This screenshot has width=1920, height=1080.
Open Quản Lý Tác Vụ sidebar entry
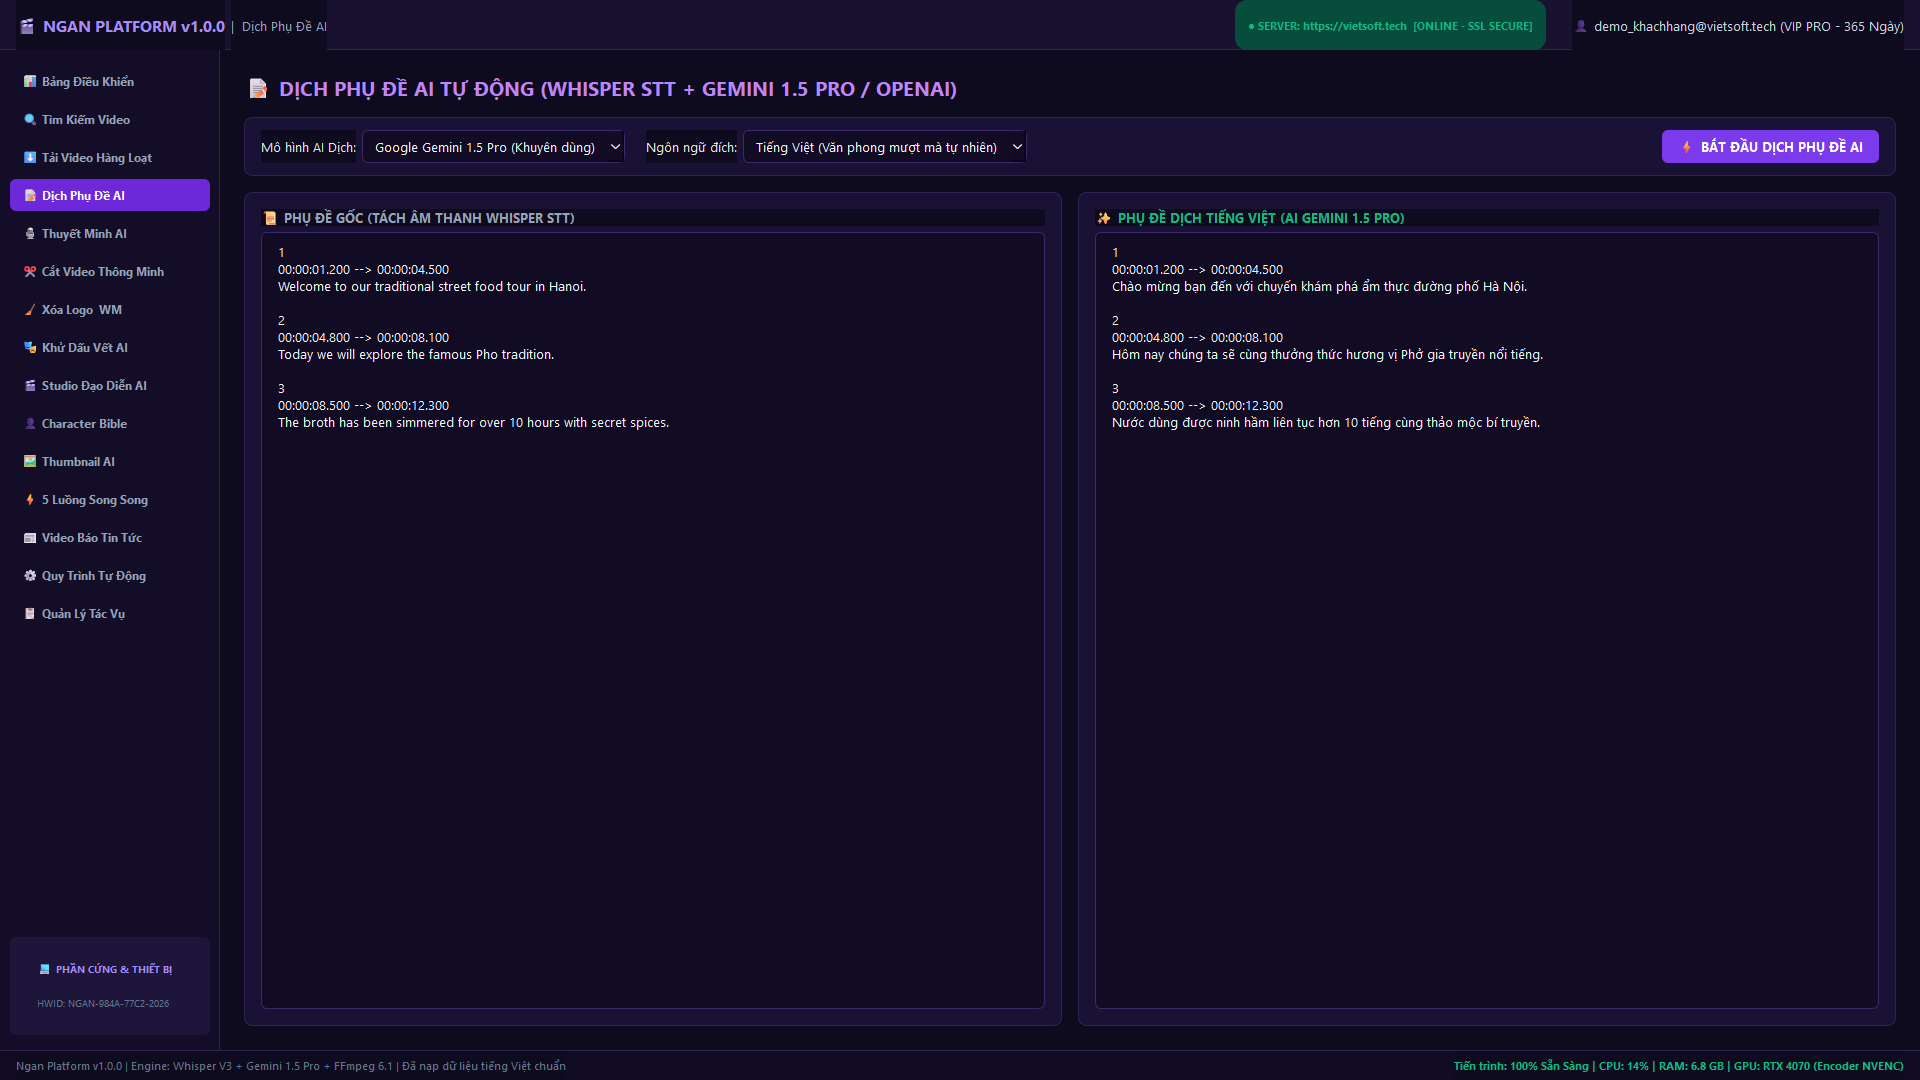click(110, 613)
